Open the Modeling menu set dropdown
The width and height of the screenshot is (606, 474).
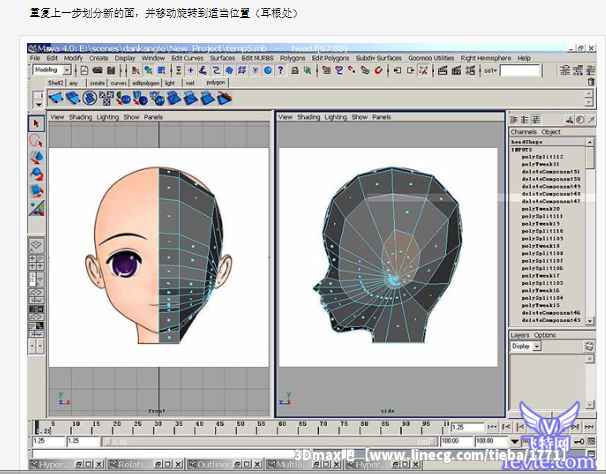point(67,70)
